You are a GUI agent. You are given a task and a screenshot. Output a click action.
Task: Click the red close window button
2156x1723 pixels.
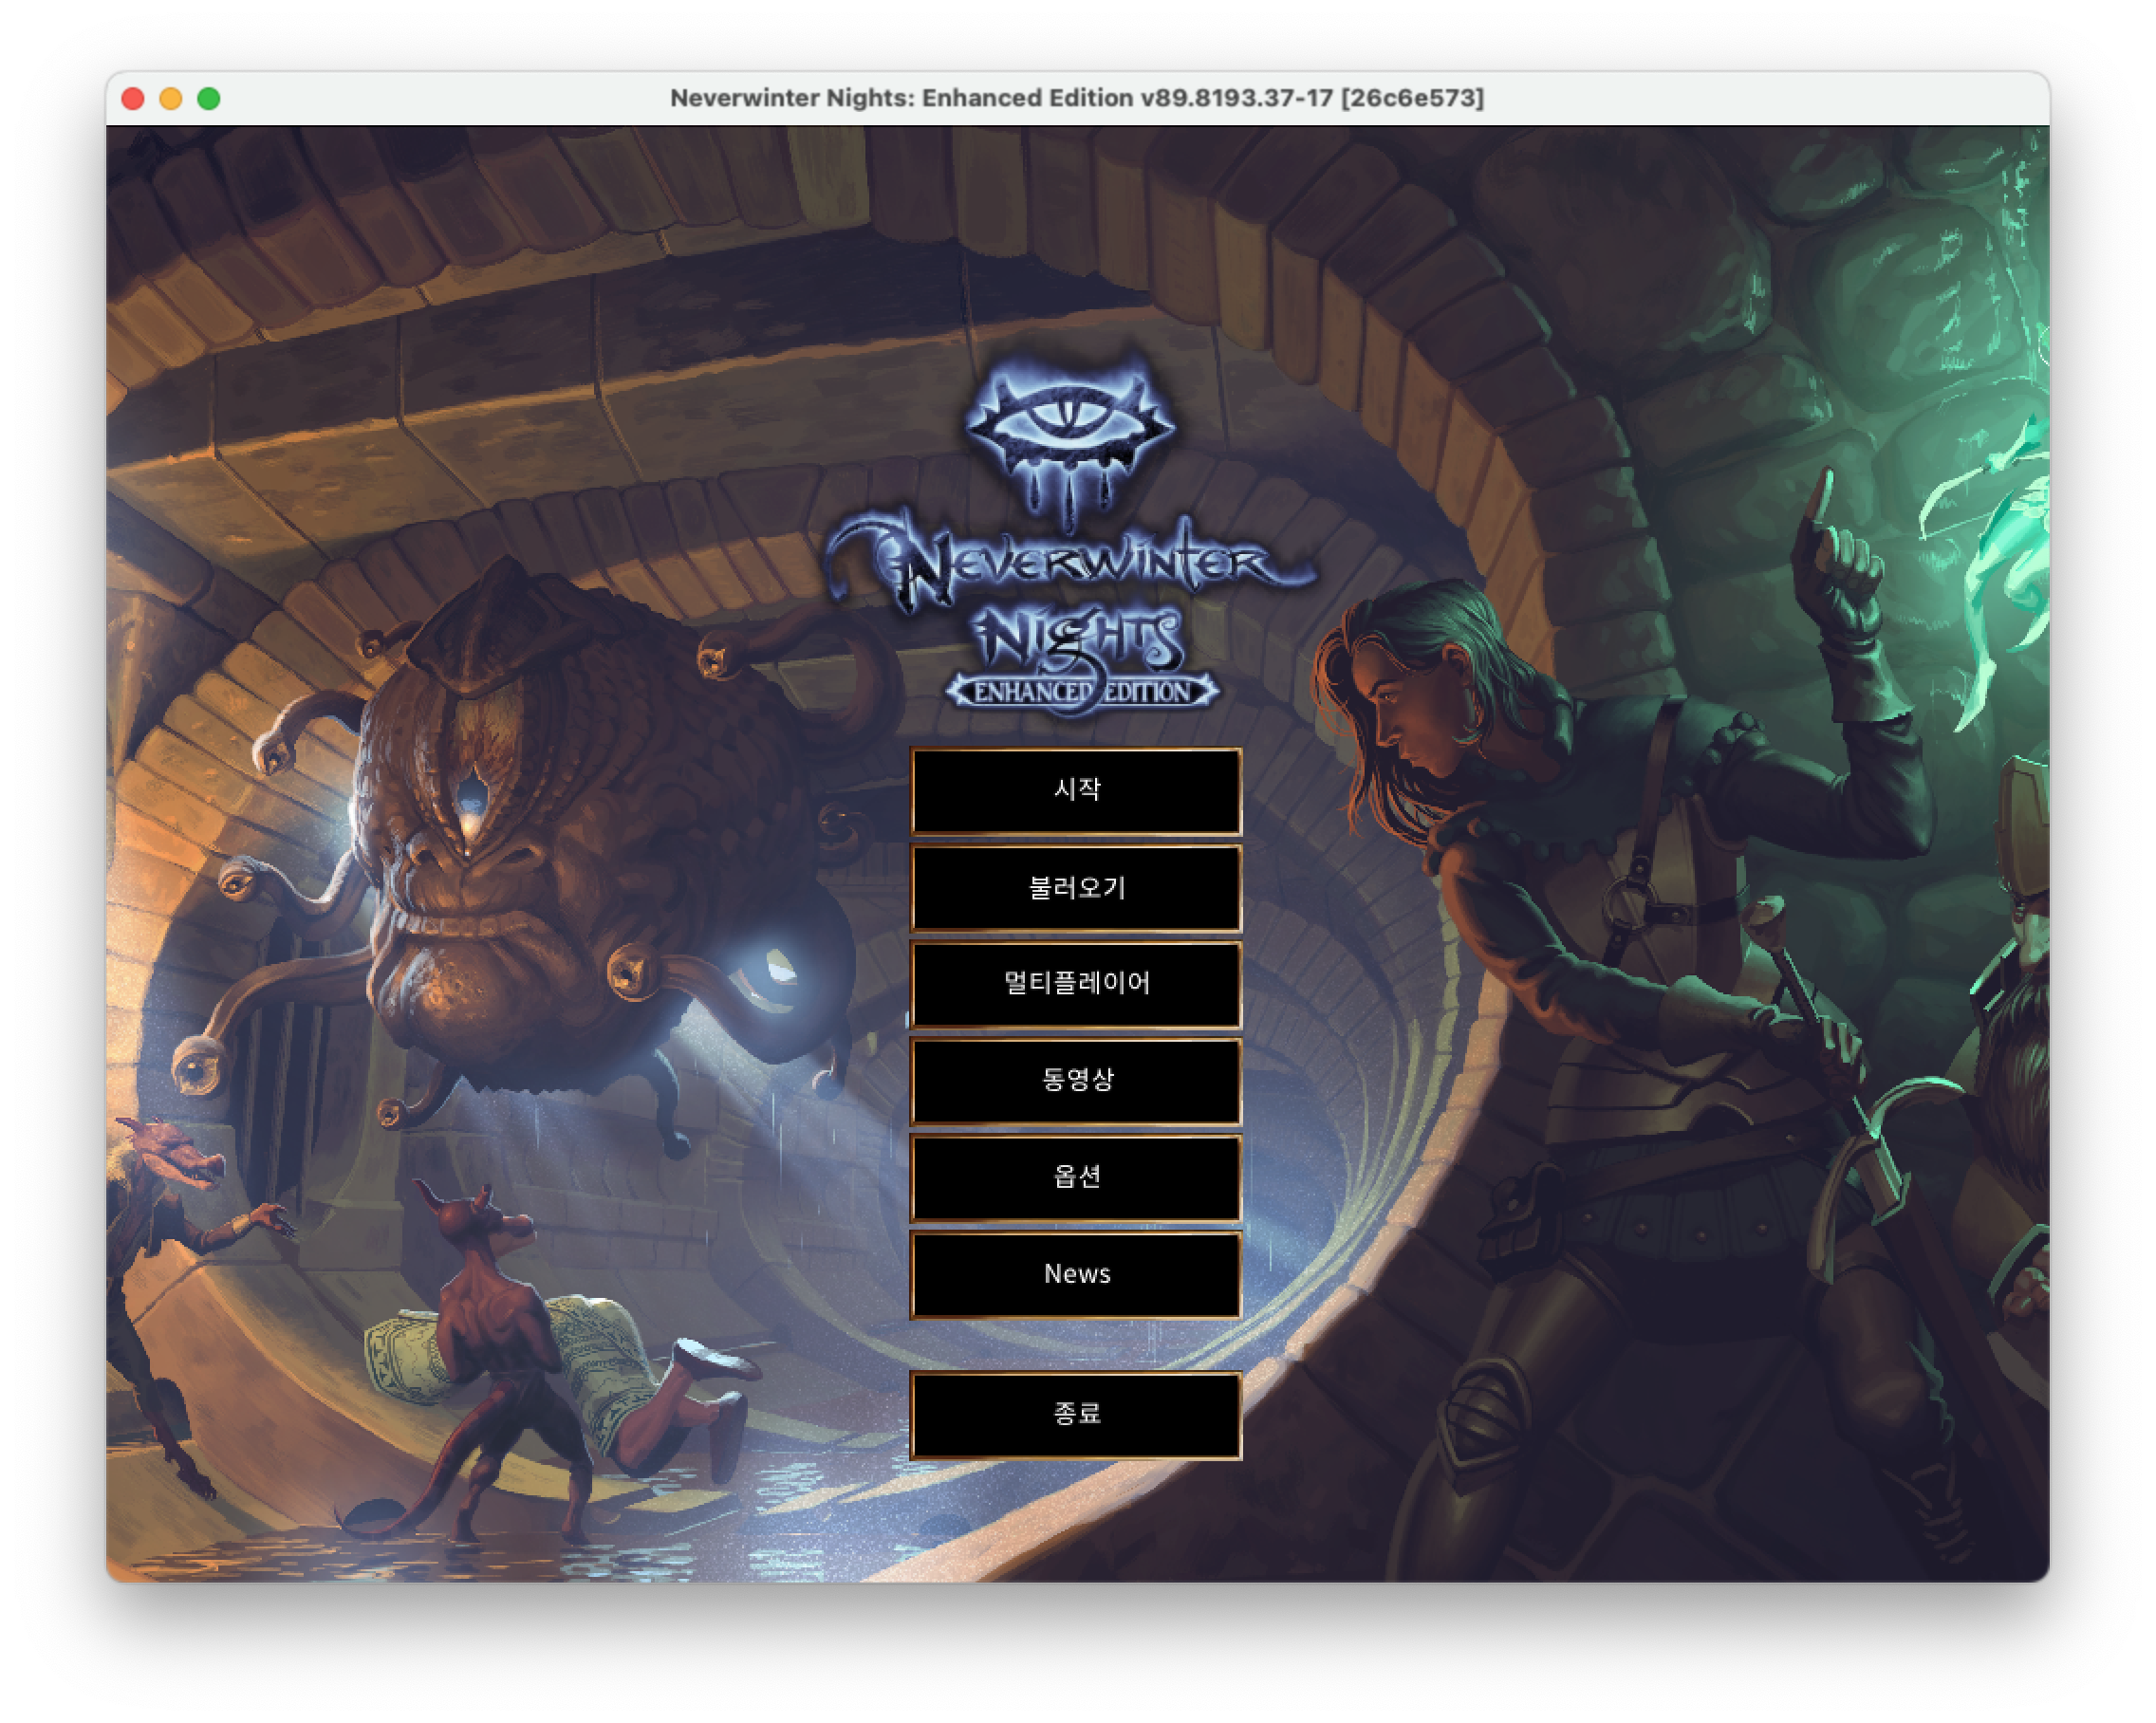pyautogui.click(x=133, y=98)
